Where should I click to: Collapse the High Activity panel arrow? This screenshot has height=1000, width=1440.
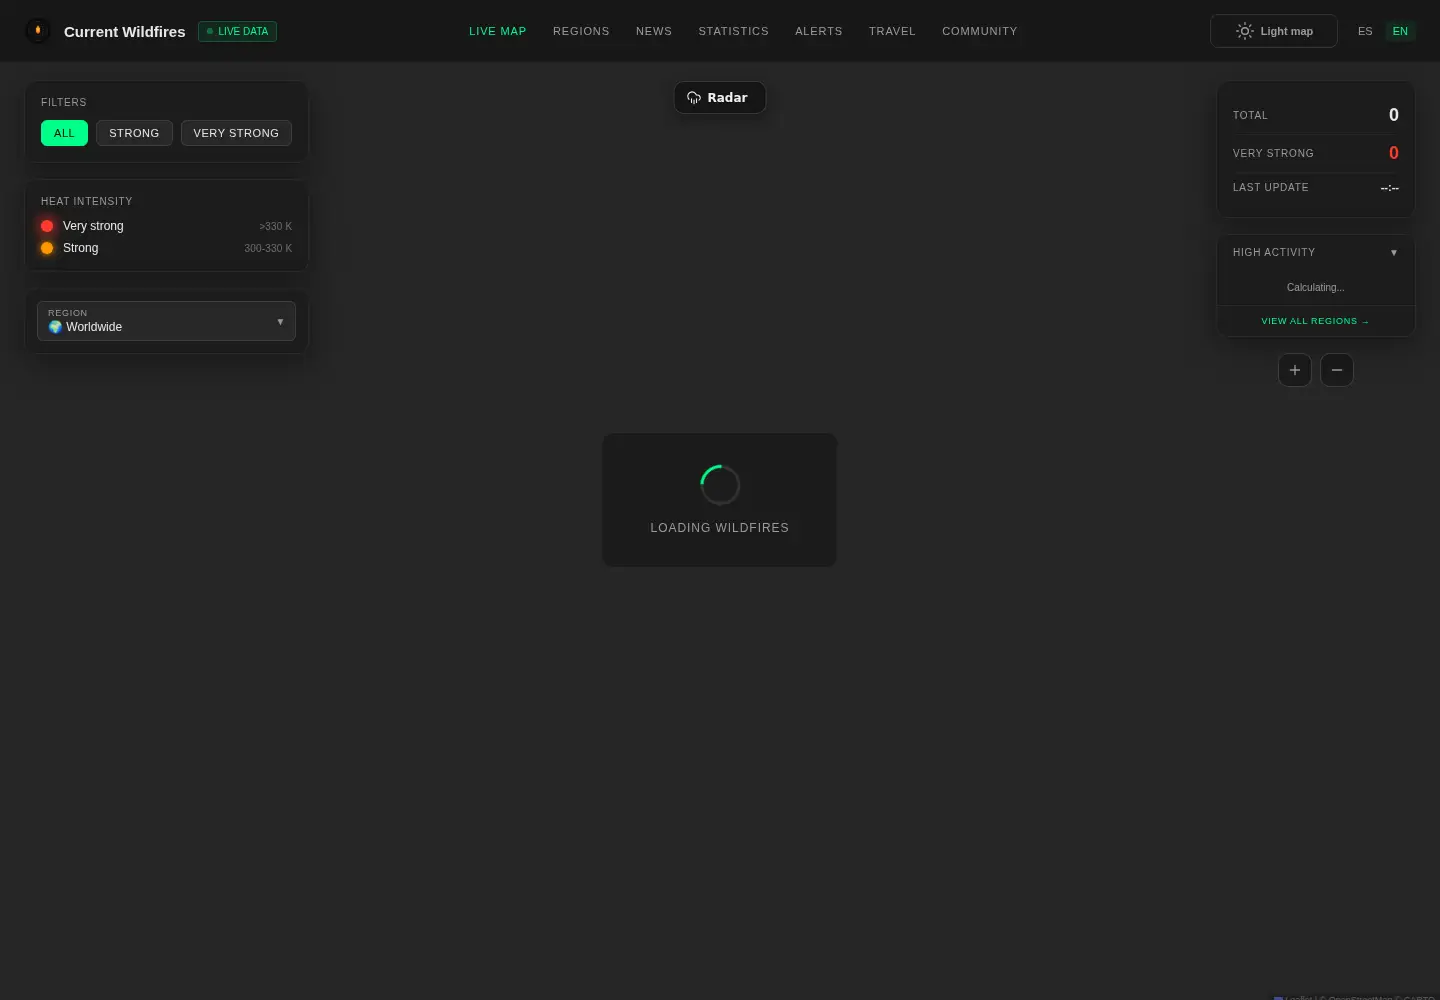[x=1394, y=253]
